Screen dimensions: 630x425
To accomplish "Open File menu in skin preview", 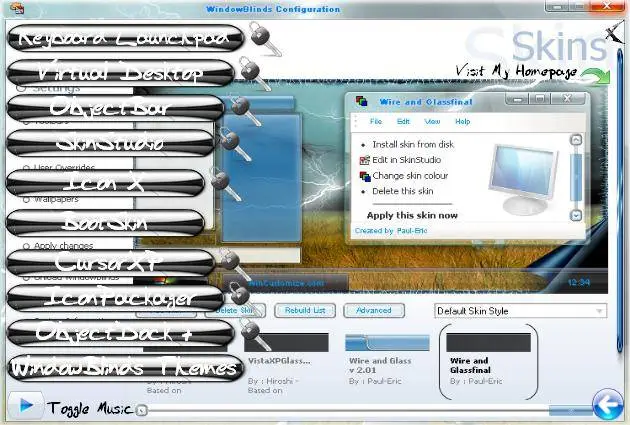I will coord(376,121).
